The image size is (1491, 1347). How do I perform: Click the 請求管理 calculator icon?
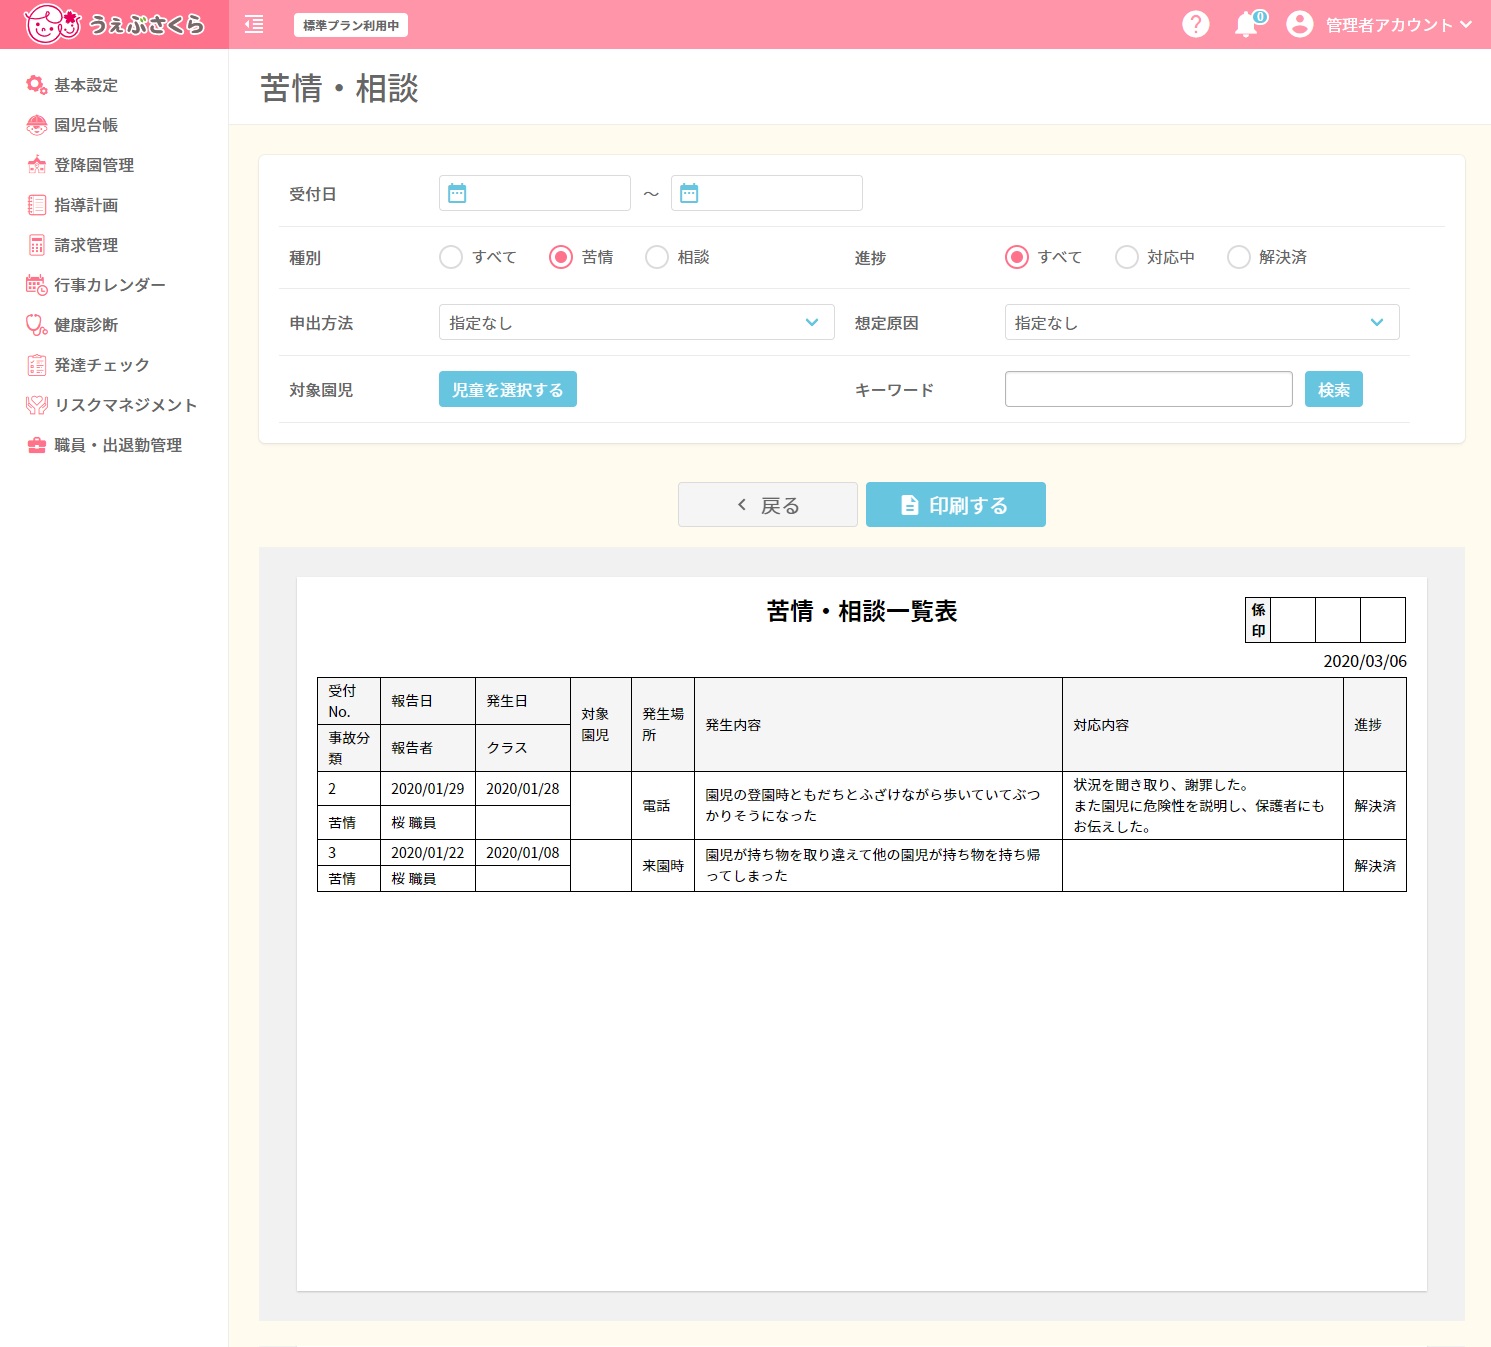pos(37,245)
